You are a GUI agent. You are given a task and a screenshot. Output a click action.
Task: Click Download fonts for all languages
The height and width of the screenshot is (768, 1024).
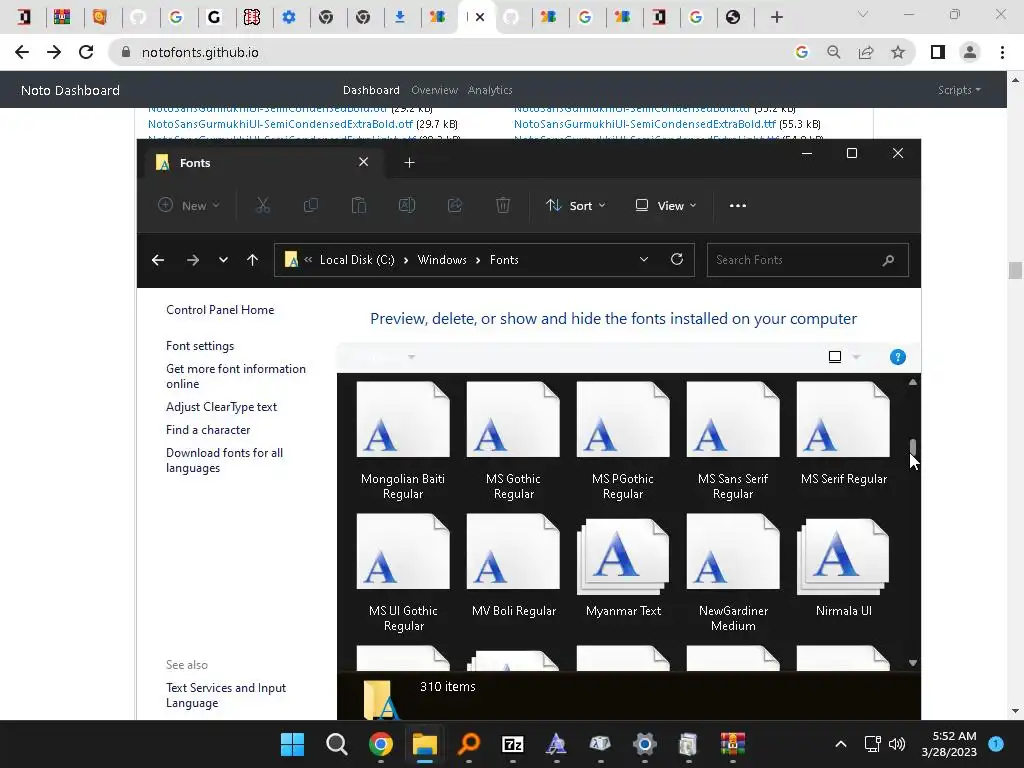click(x=224, y=460)
